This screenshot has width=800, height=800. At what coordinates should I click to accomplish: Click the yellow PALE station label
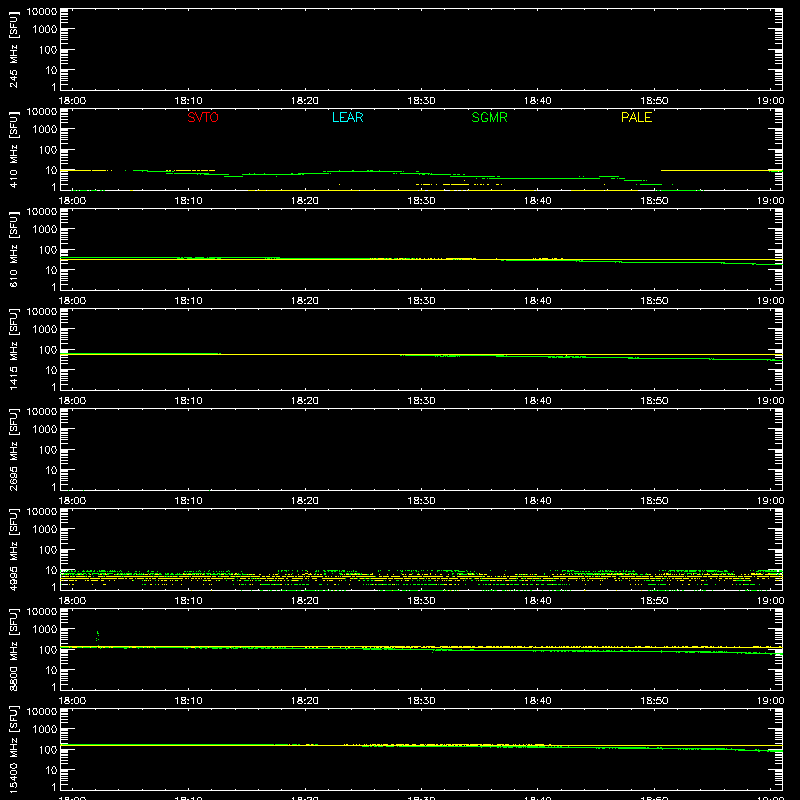pos(636,117)
